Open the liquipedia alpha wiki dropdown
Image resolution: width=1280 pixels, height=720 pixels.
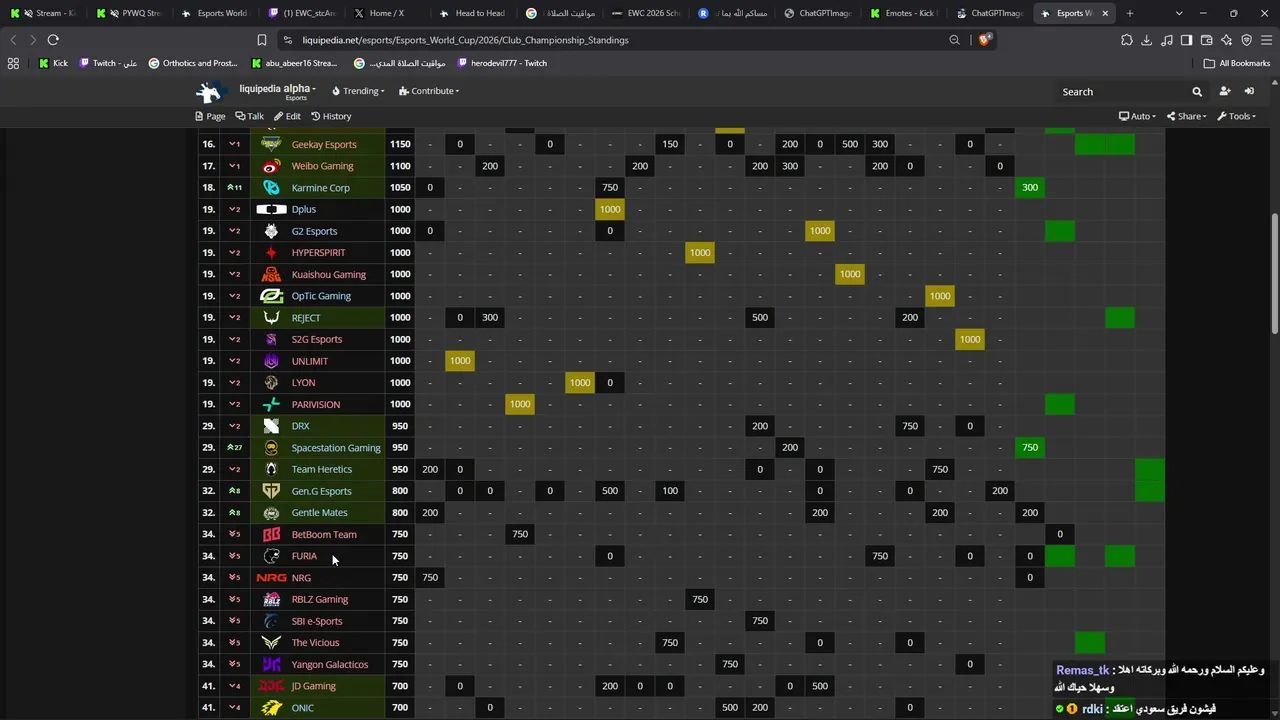pyautogui.click(x=277, y=89)
